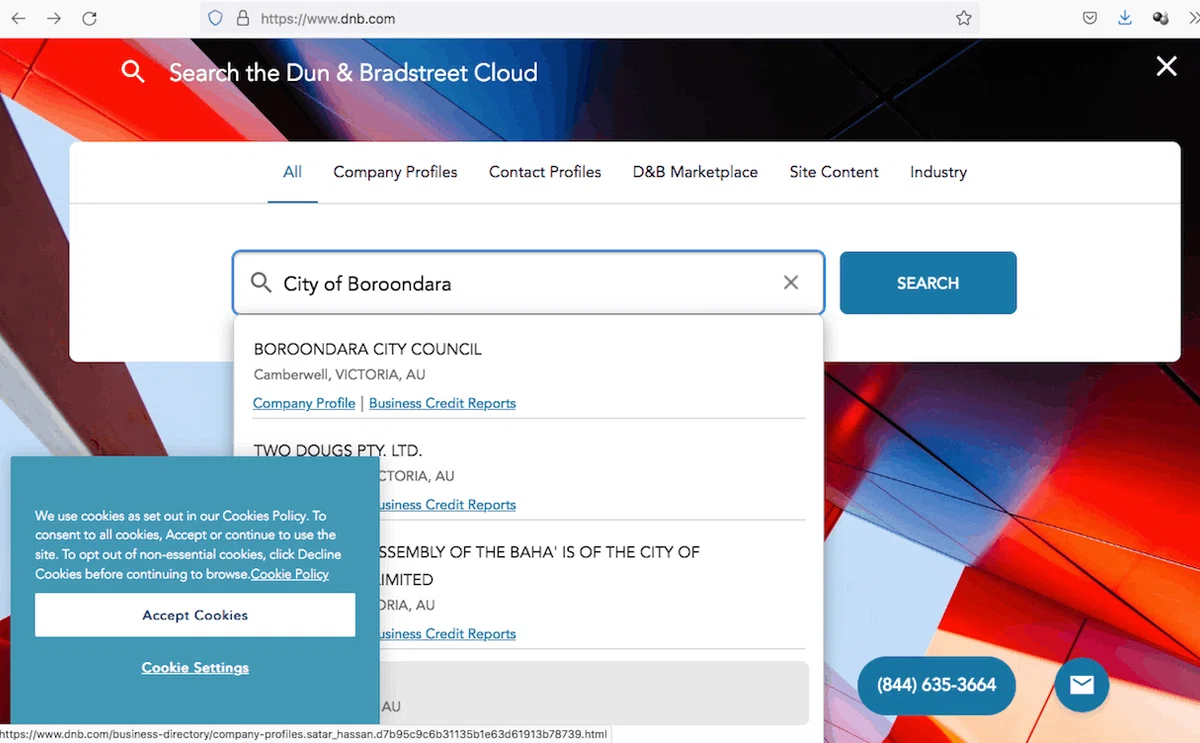Go back using browser back arrow

[x=19, y=18]
